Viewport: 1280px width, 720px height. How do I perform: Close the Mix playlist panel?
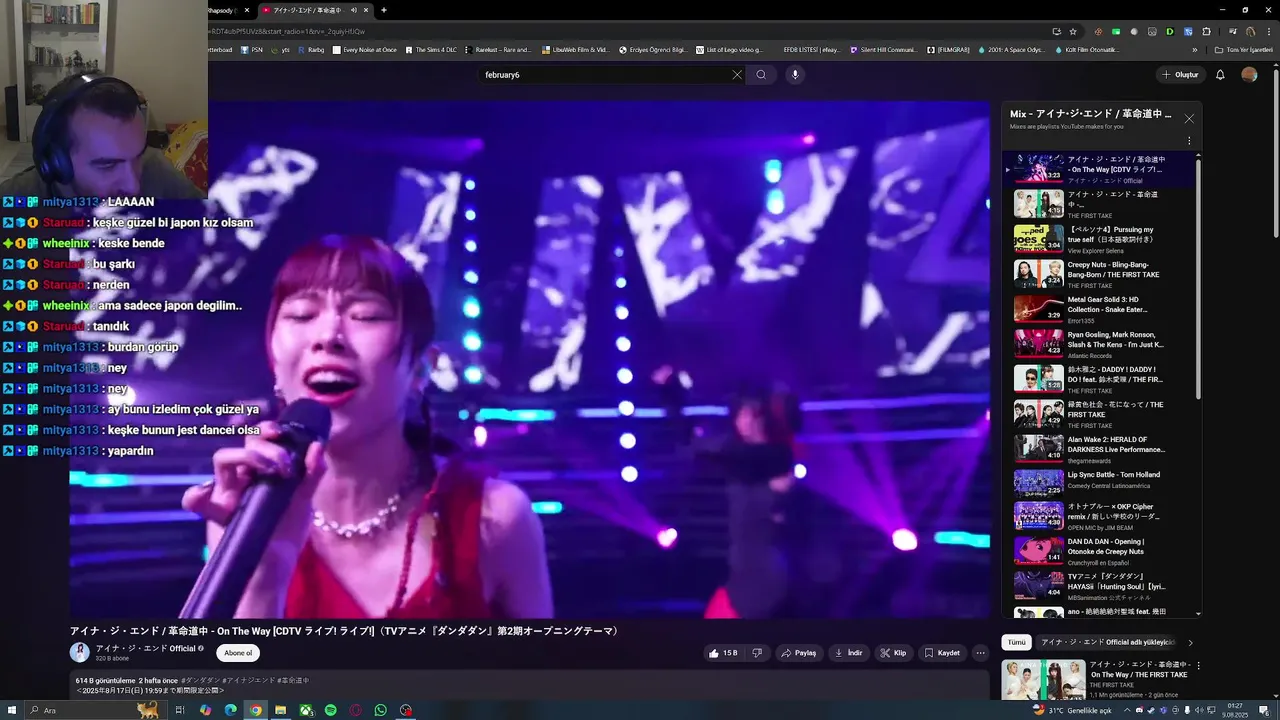coord(1189,118)
